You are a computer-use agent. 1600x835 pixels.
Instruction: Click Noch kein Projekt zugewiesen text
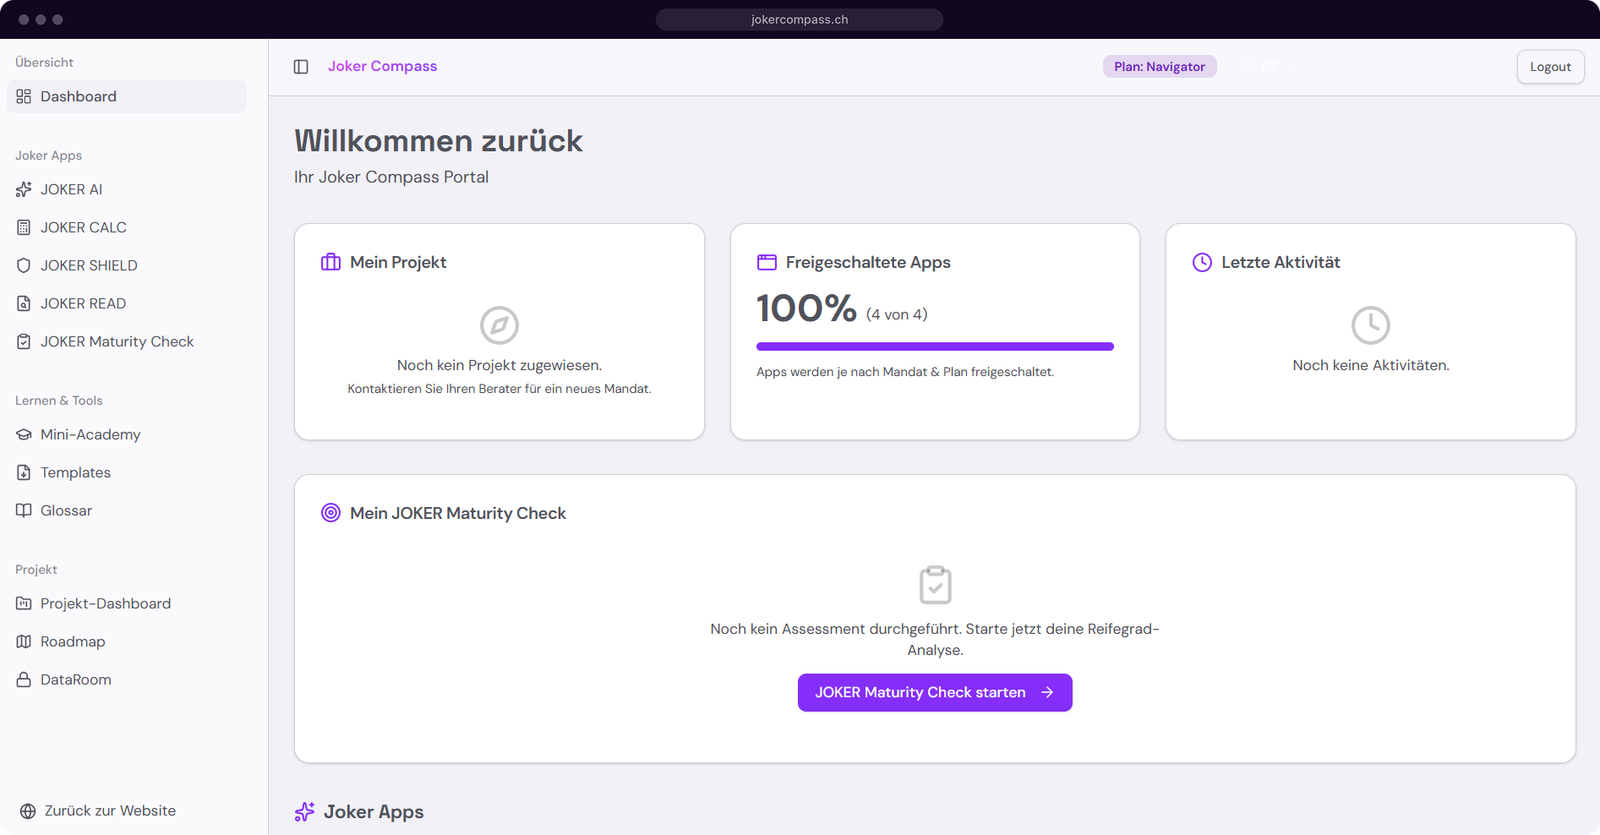tap(499, 365)
